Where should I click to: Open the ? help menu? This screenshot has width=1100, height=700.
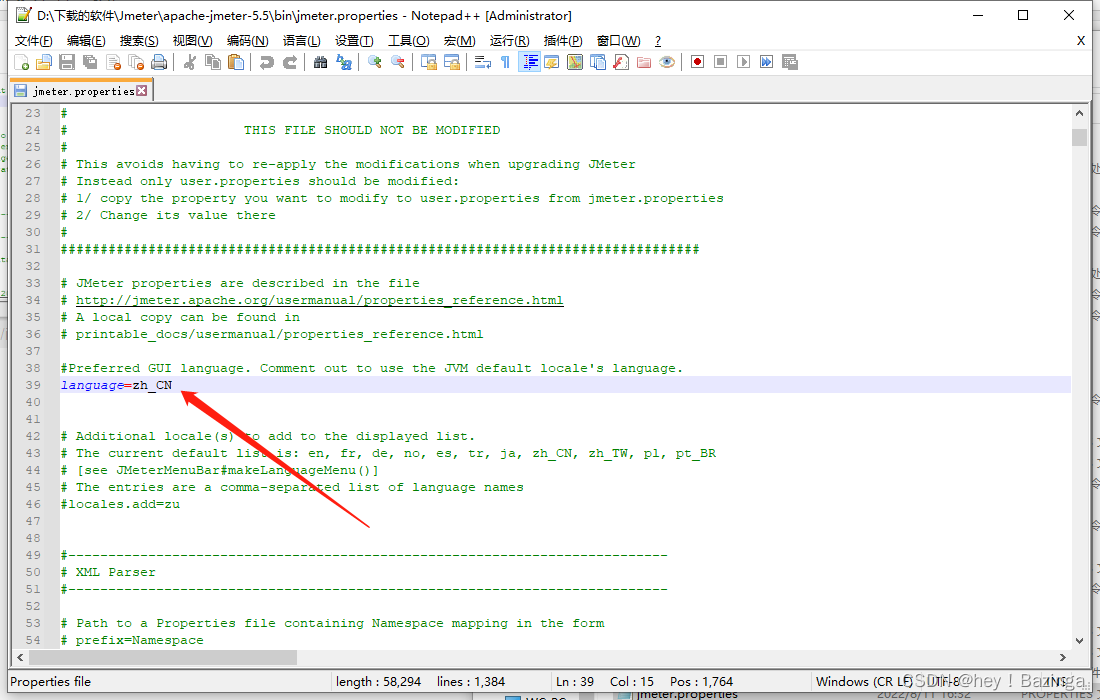click(x=657, y=41)
